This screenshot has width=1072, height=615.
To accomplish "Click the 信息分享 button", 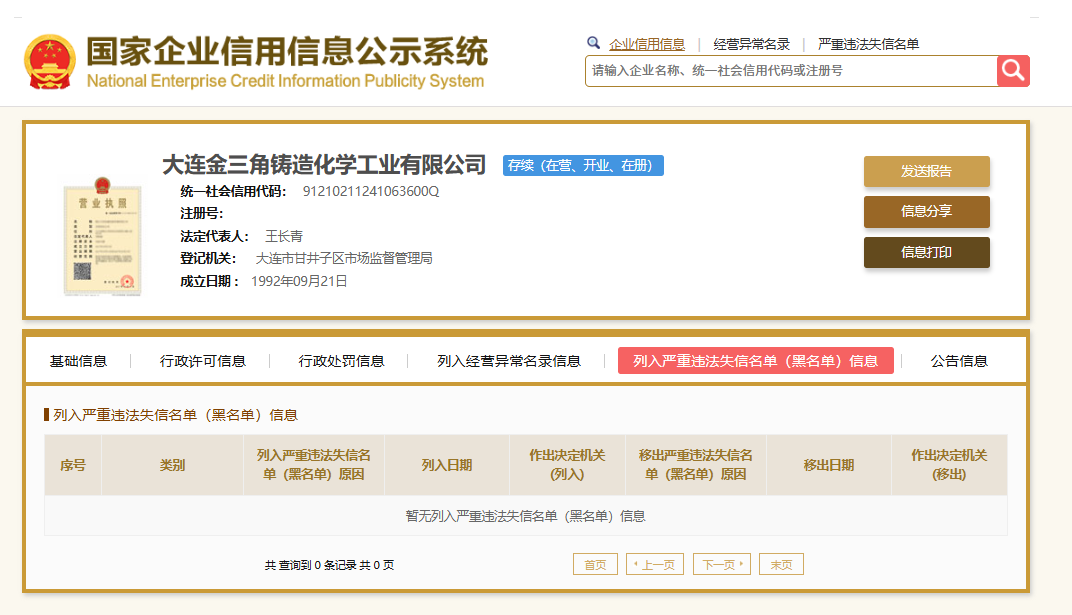I will click(x=926, y=211).
